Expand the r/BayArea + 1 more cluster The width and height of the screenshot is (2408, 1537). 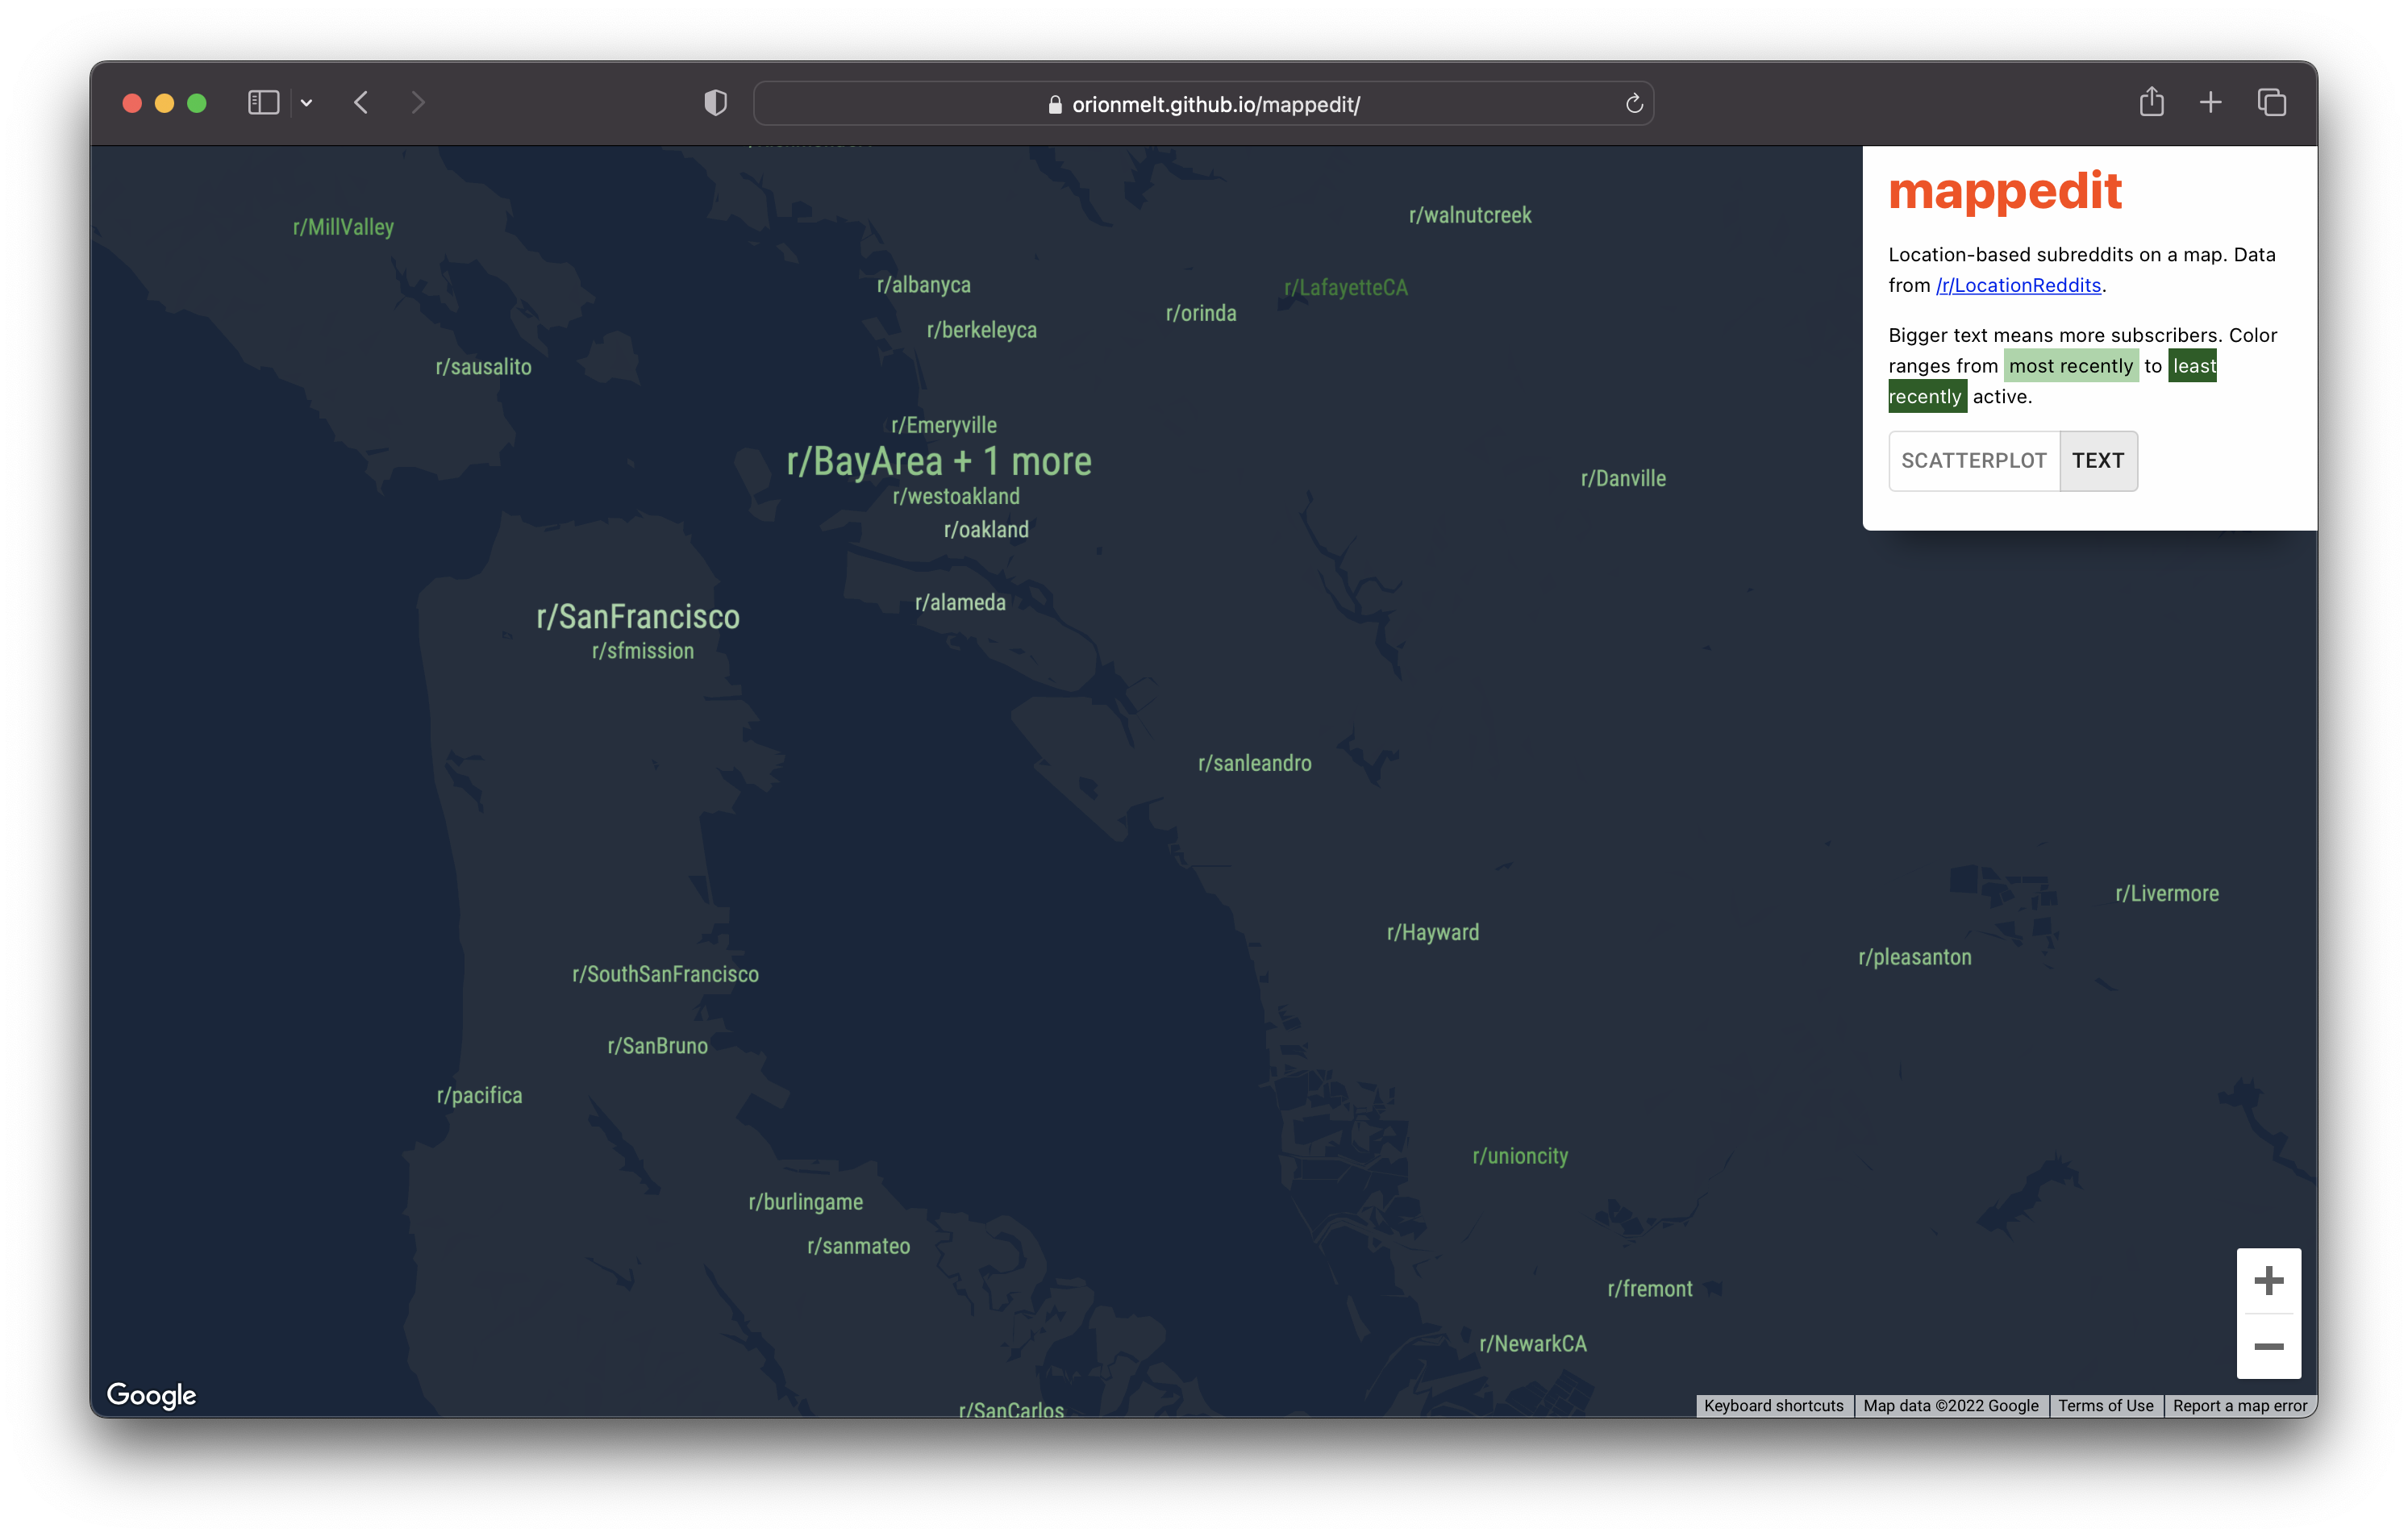pyautogui.click(x=938, y=462)
